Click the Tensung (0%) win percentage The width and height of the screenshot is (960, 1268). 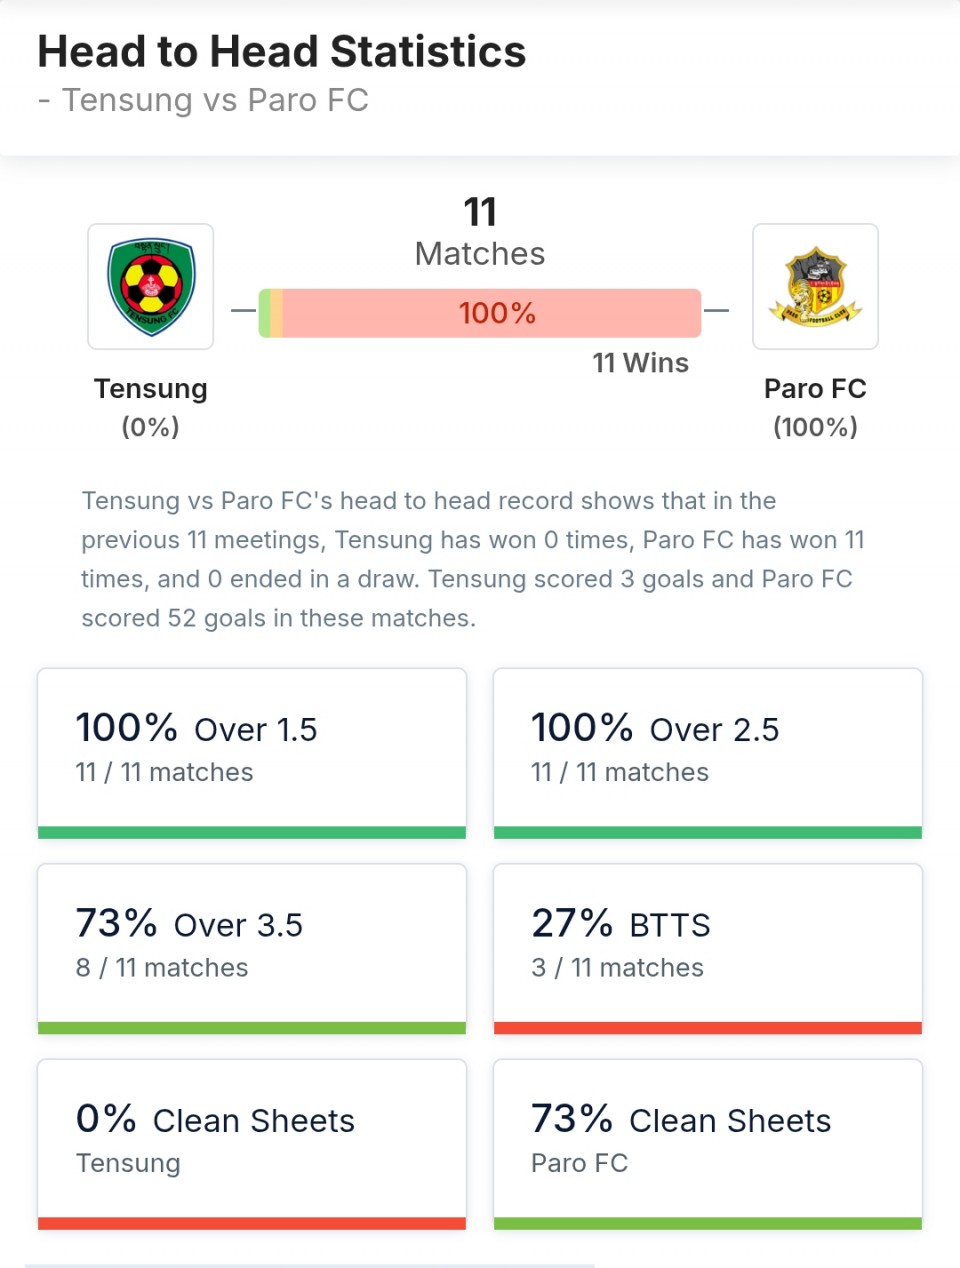coord(151,427)
